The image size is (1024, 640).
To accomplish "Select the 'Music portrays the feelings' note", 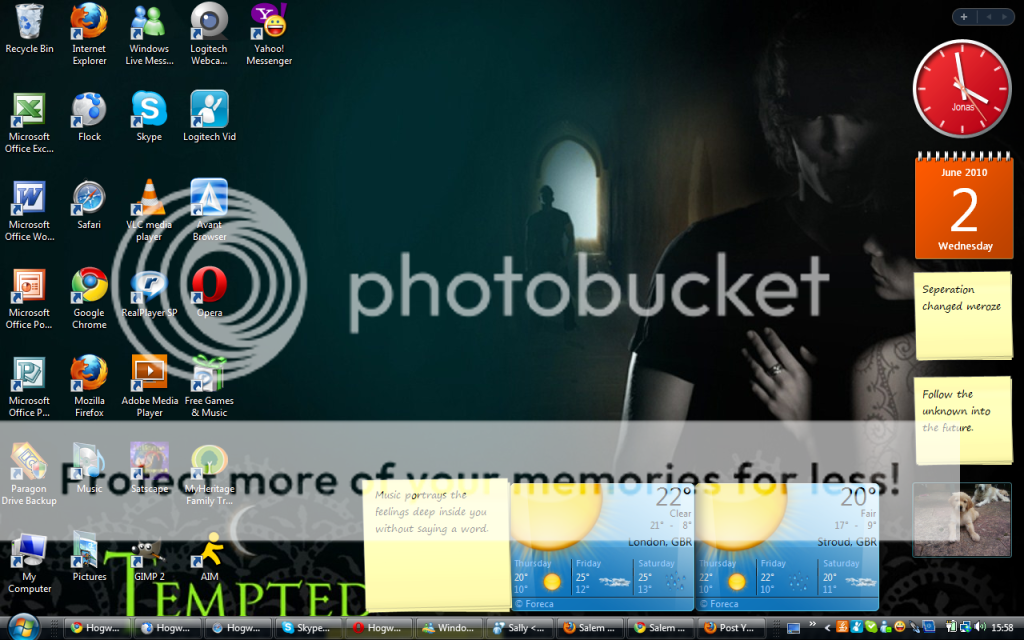I will pyautogui.click(x=438, y=545).
